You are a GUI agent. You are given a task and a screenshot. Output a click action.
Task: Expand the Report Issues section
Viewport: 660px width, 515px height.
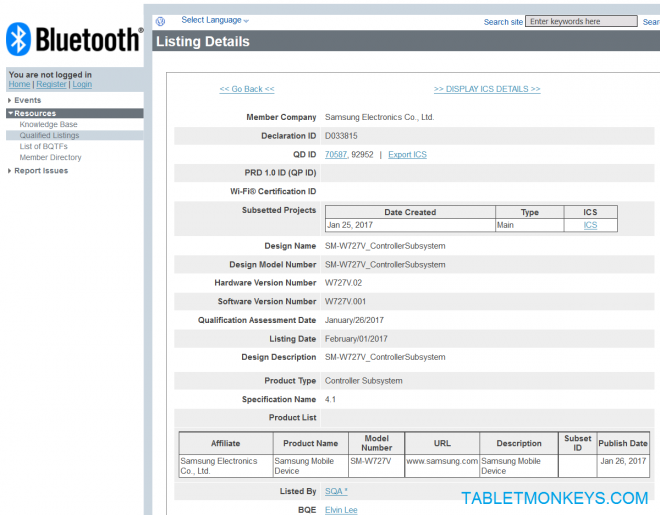click(38, 171)
